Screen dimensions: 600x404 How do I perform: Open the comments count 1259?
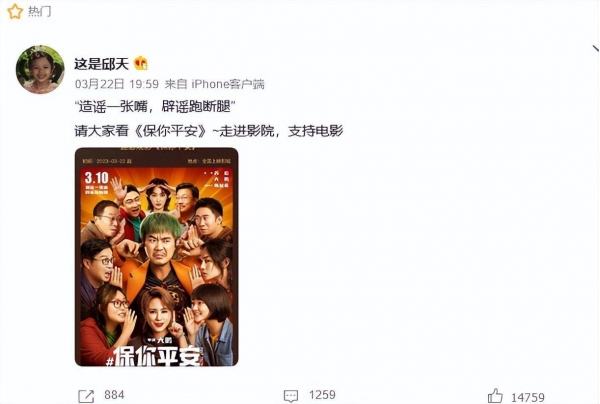[322, 395]
